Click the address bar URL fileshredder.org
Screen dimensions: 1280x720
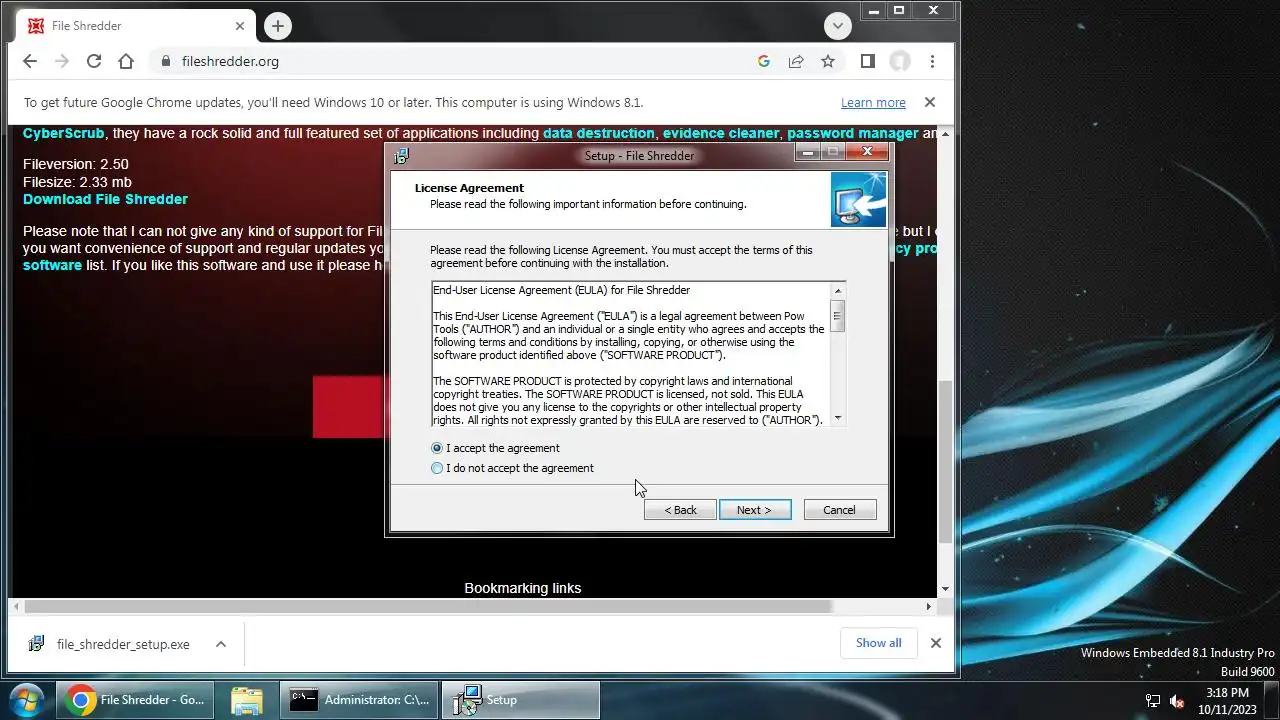coord(230,61)
